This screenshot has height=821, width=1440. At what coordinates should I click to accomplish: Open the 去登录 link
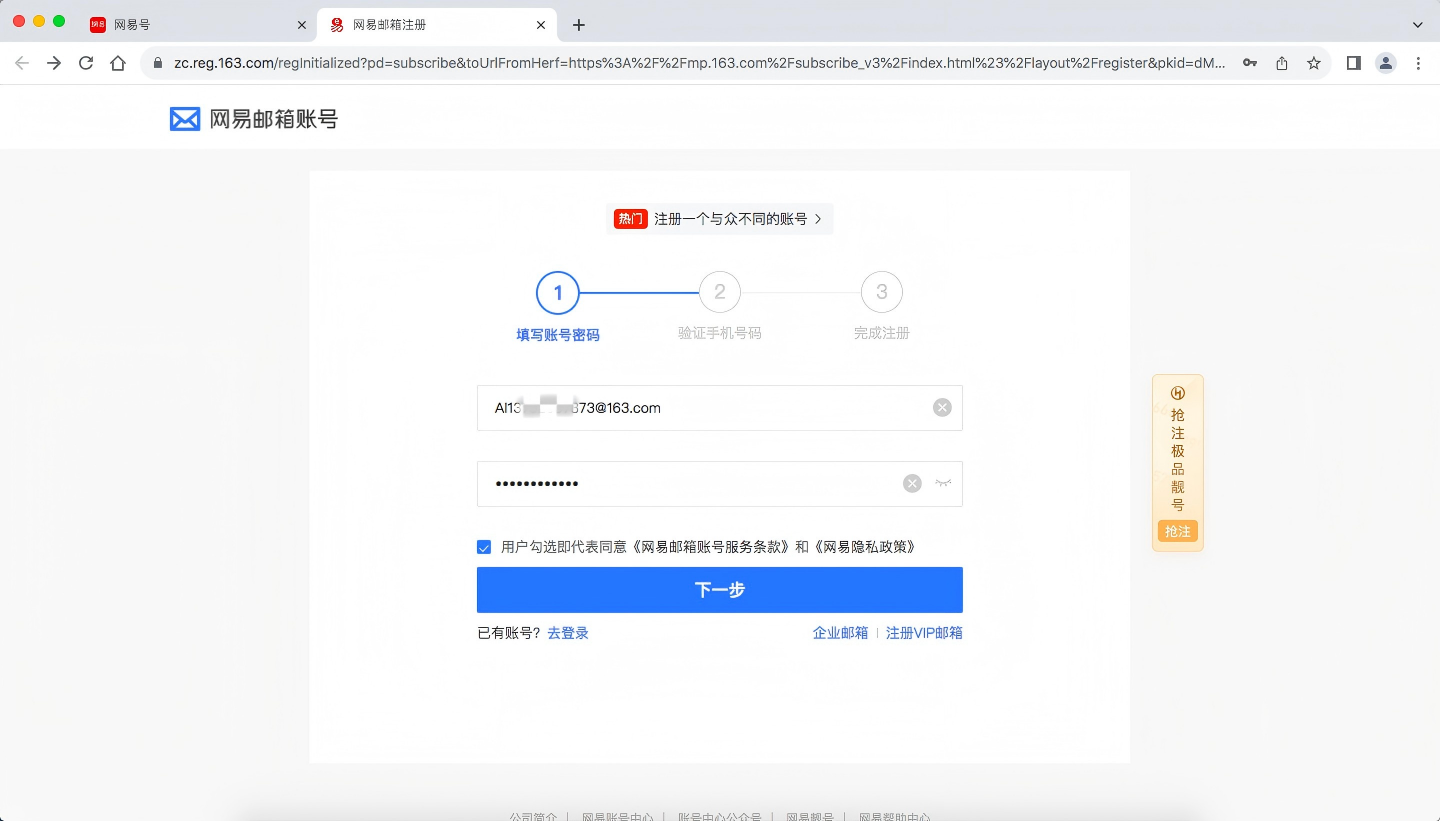coord(568,633)
